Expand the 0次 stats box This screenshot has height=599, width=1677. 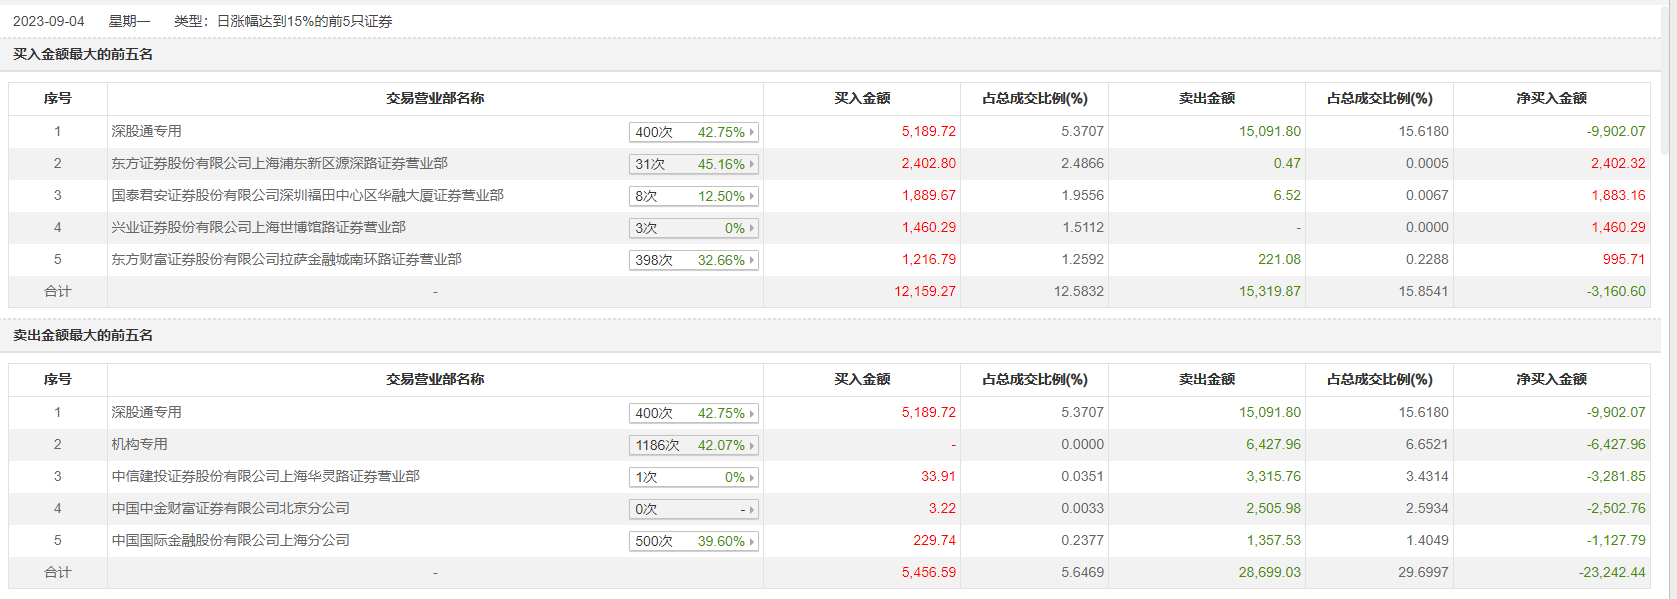point(693,509)
